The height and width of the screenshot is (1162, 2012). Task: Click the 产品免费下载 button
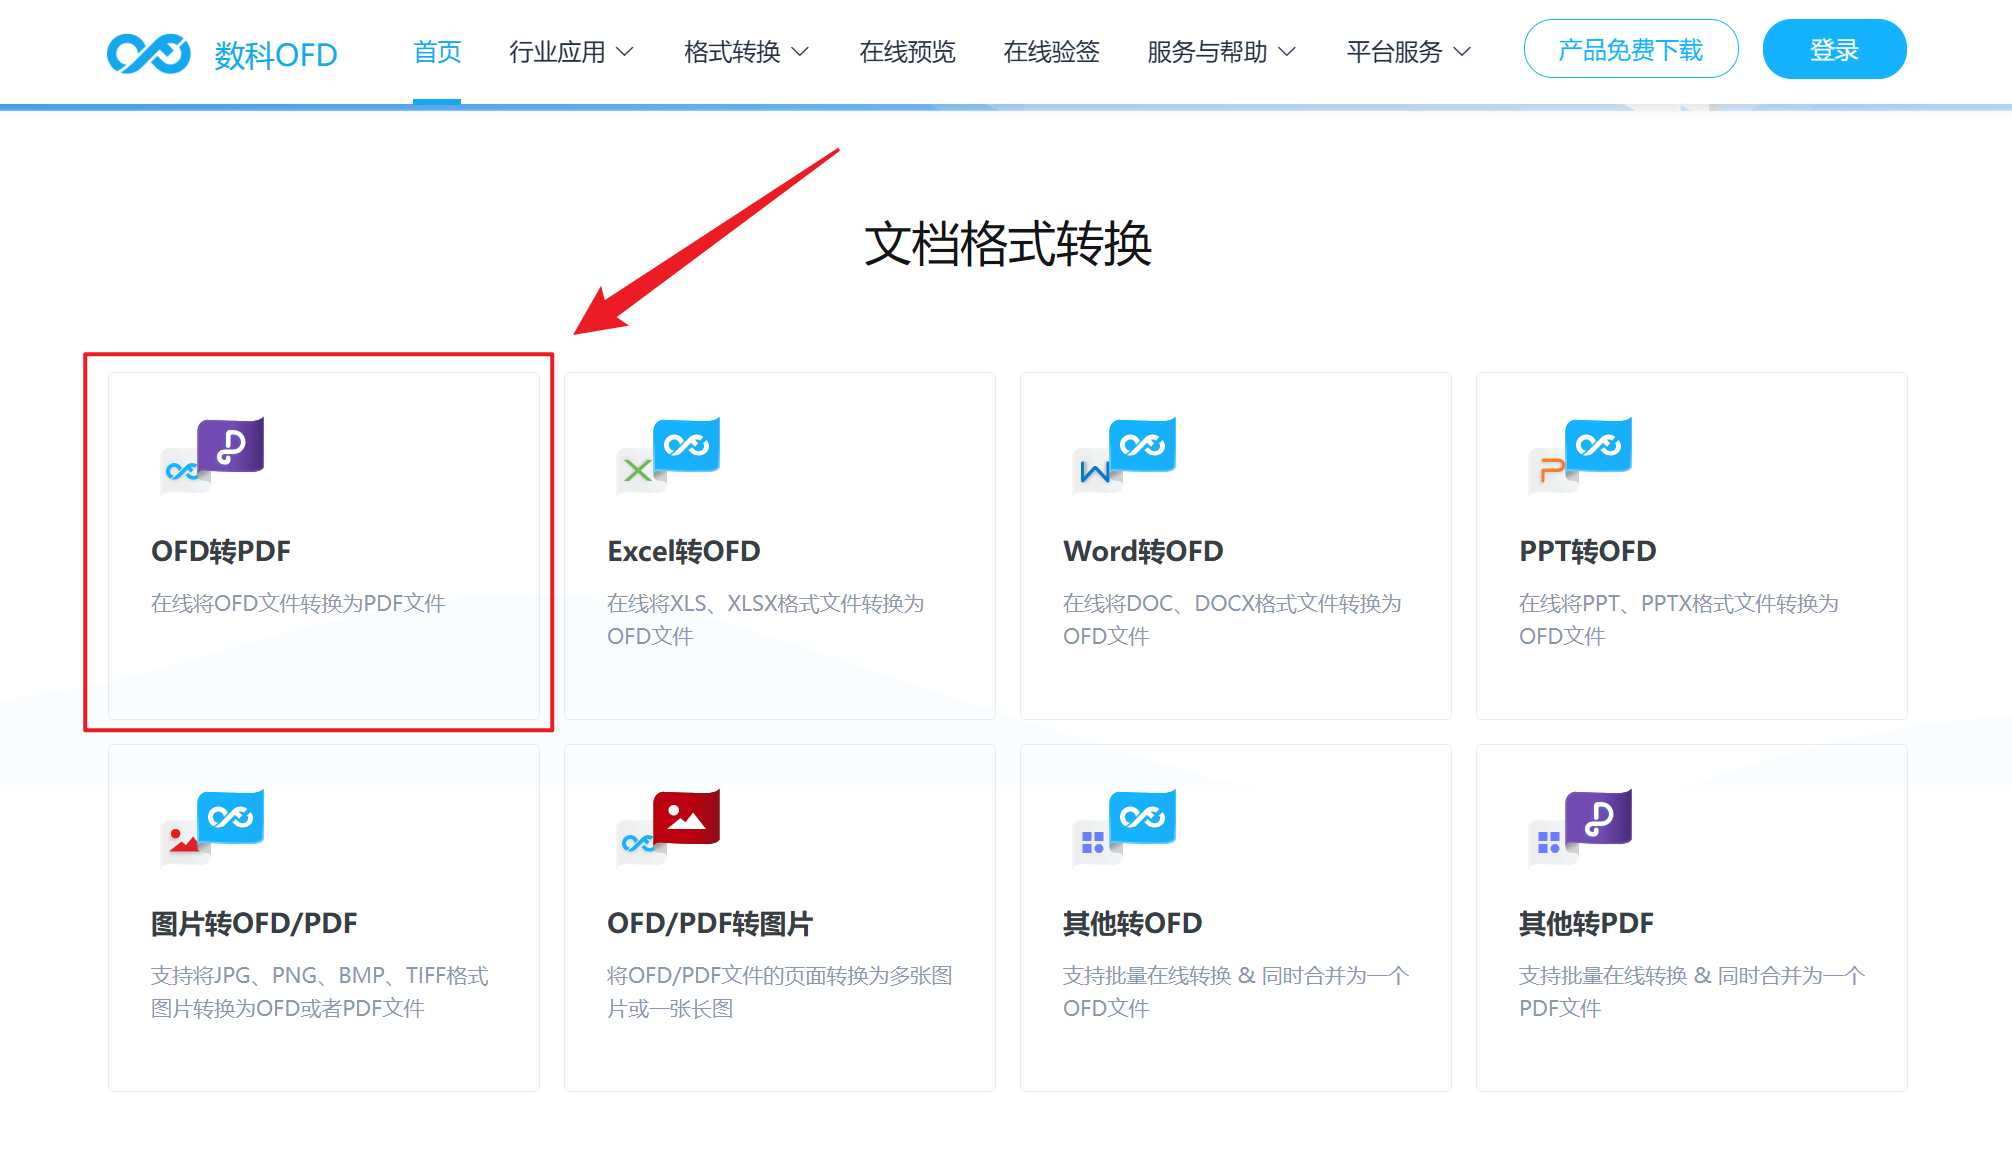point(1630,48)
